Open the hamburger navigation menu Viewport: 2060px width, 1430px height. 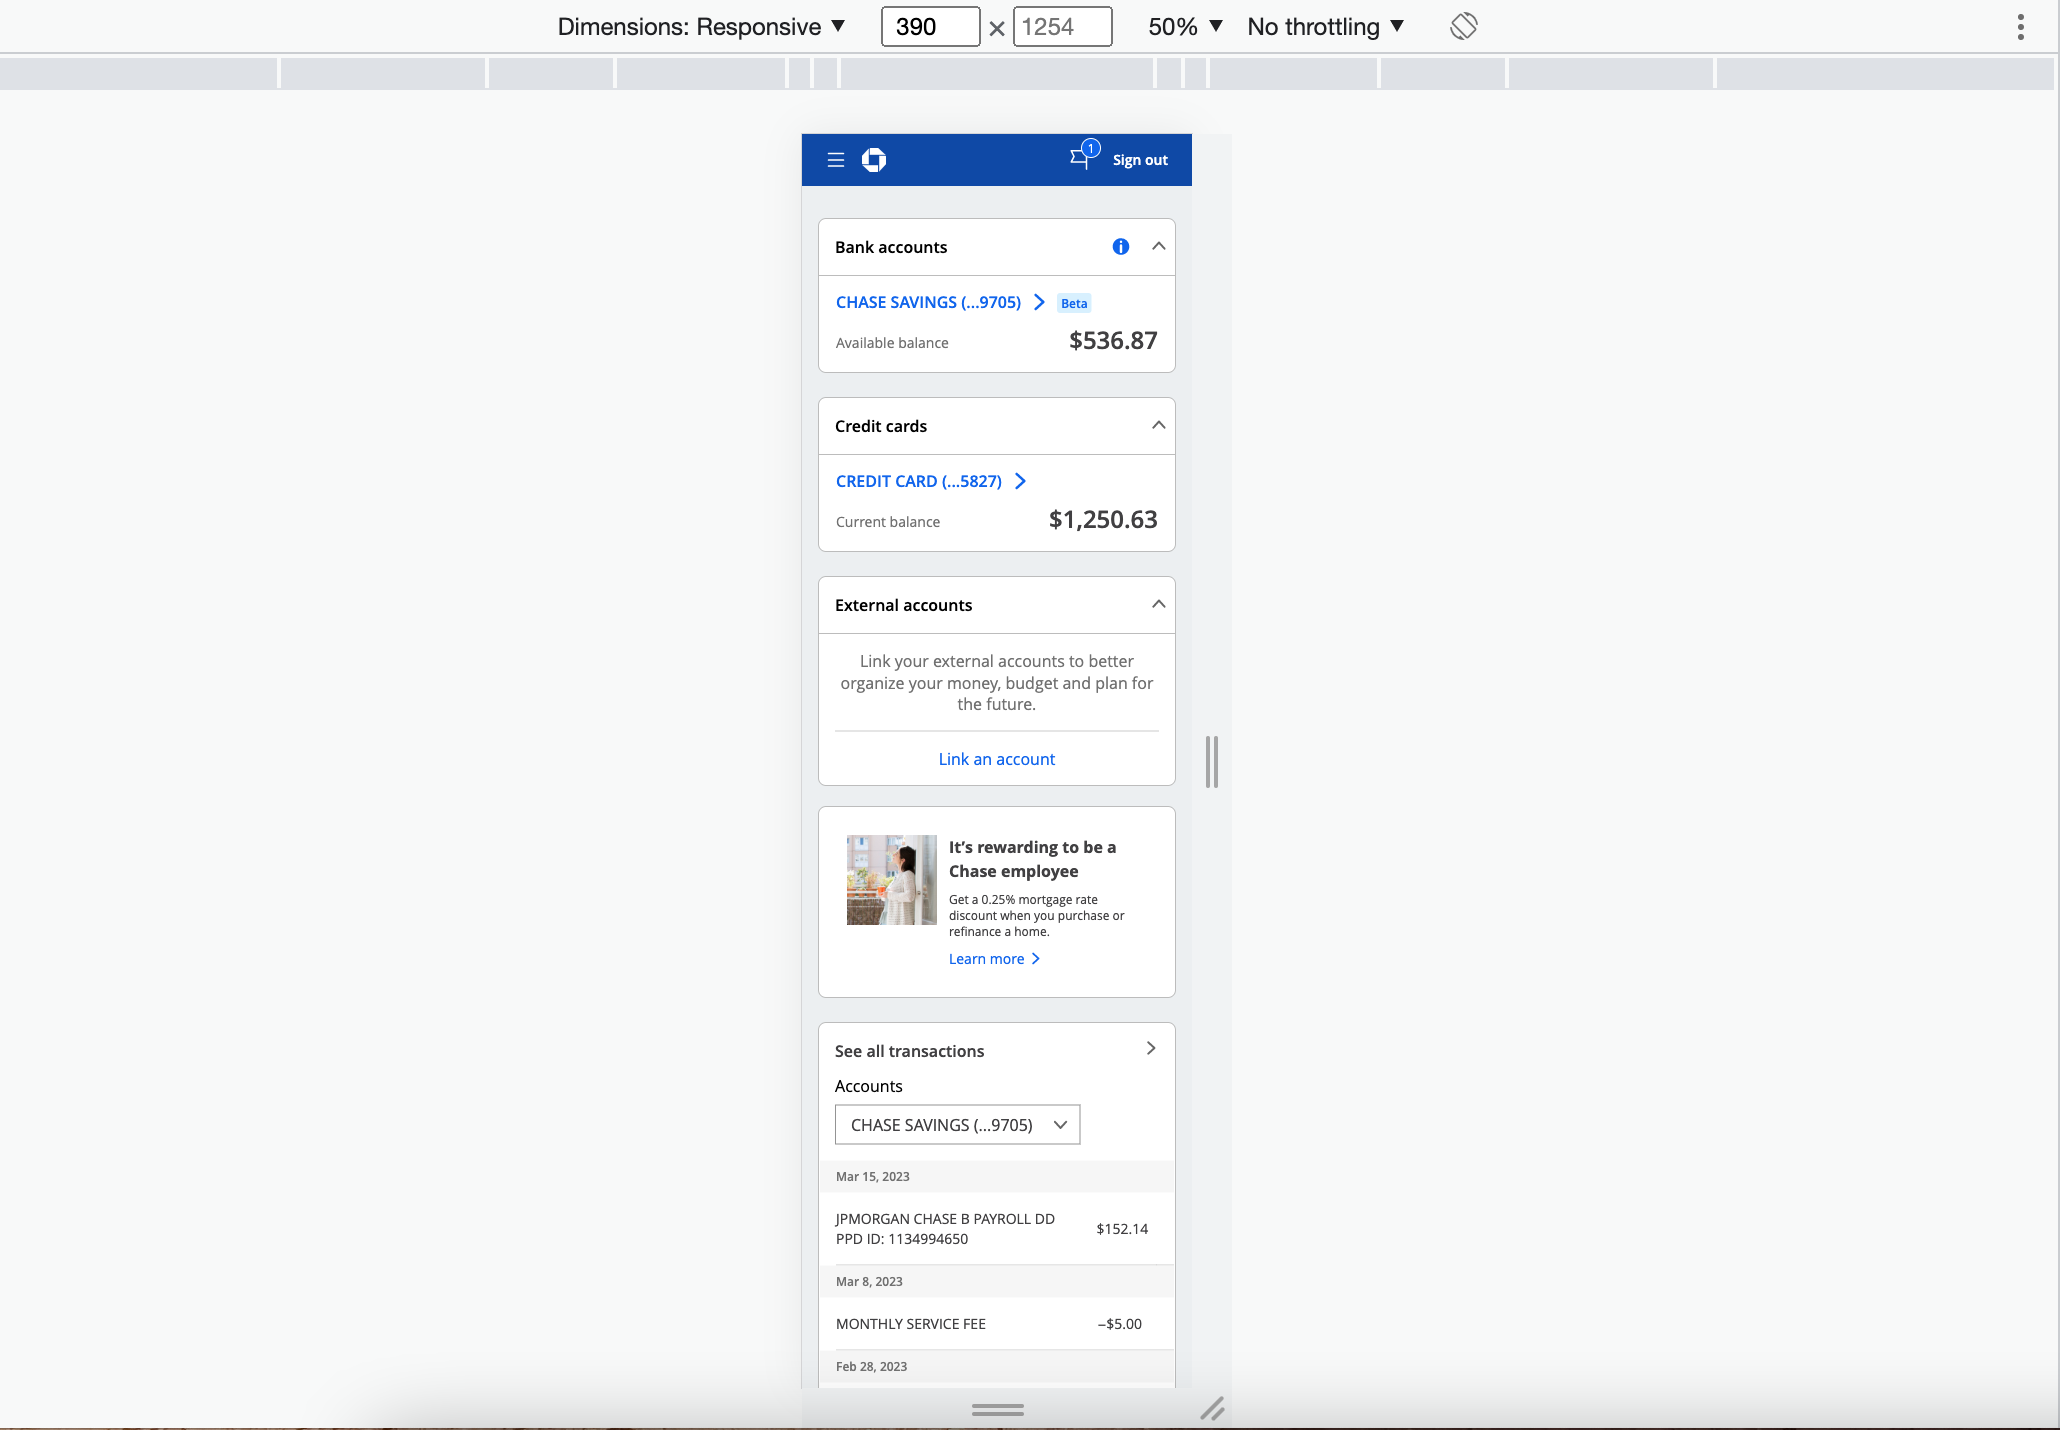(x=836, y=160)
